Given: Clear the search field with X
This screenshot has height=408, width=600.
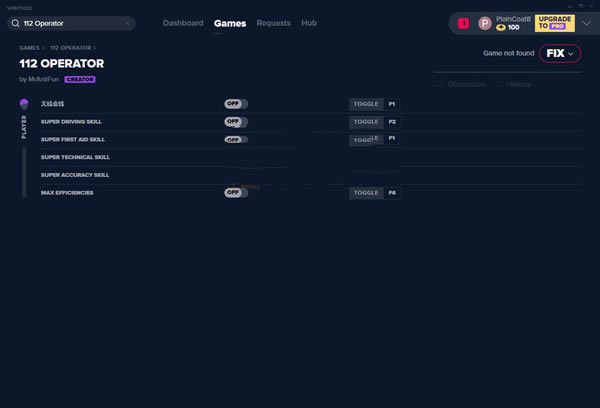Looking at the screenshot, I should click(127, 23).
